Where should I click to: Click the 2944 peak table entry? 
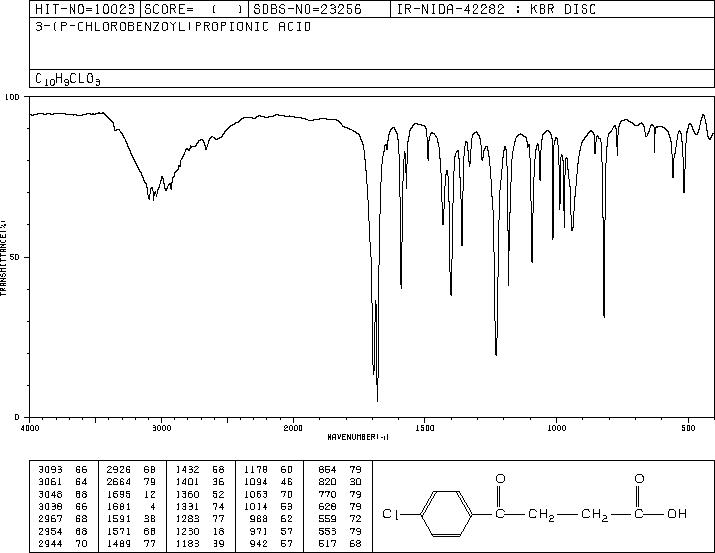[x=62, y=543]
